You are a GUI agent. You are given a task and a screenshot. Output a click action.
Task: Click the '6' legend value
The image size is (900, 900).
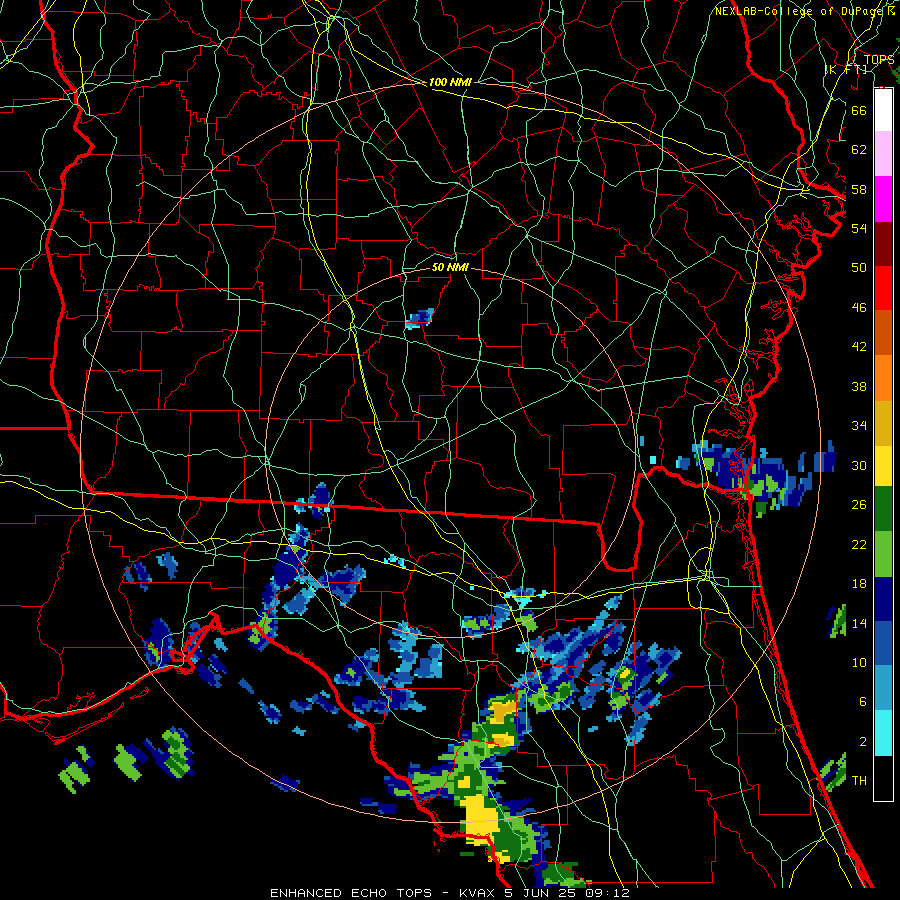[862, 702]
